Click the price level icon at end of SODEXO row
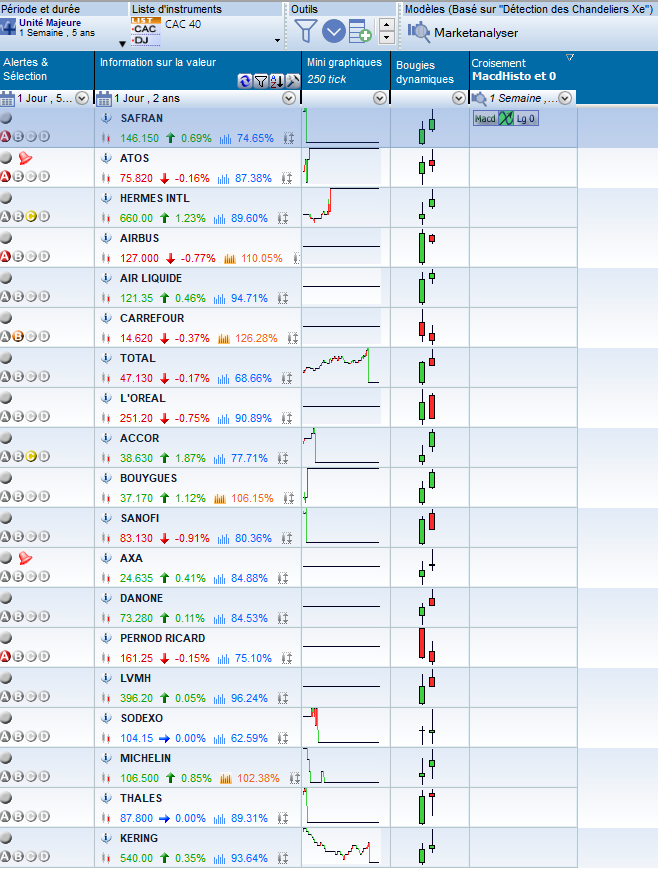Screen dimensions: 658x873 click(x=283, y=738)
